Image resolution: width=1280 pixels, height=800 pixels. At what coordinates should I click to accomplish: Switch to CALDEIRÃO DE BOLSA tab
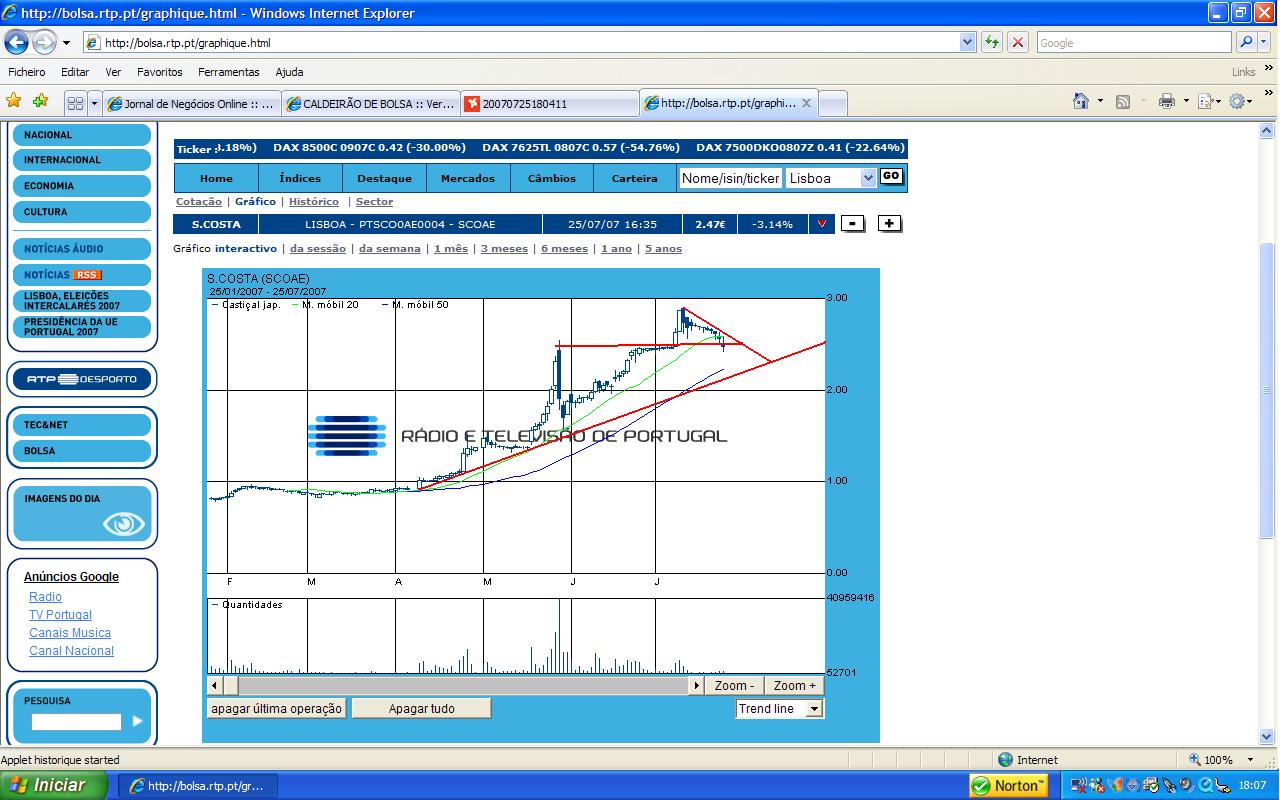371,103
